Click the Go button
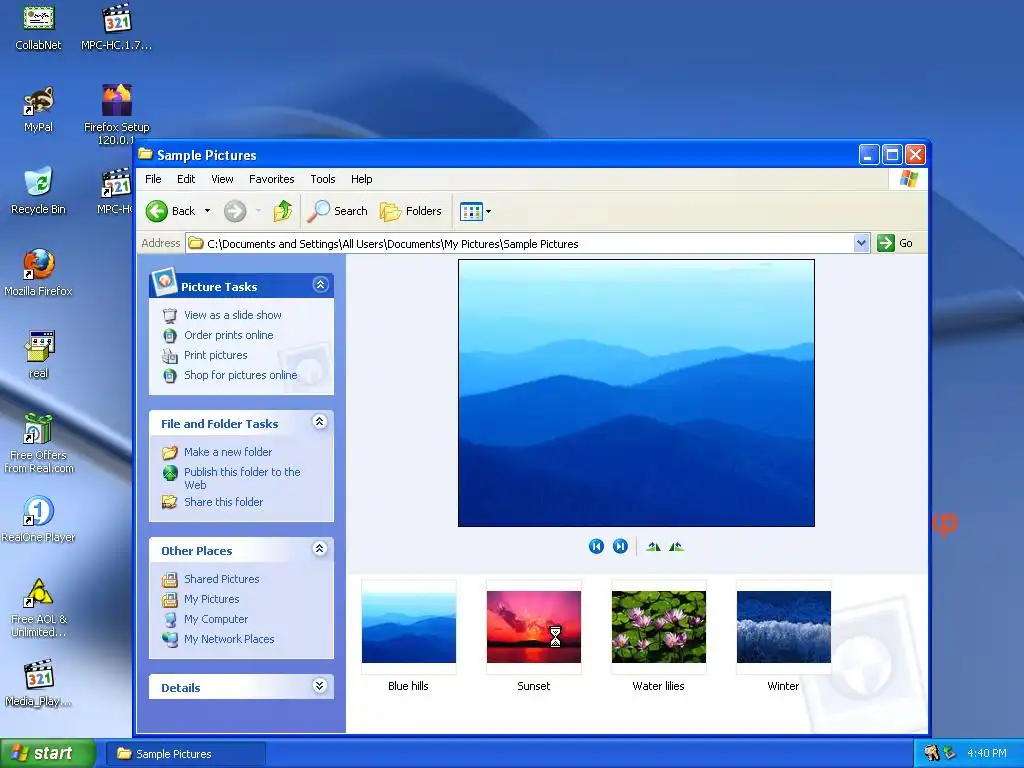This screenshot has width=1024, height=768. [895, 244]
